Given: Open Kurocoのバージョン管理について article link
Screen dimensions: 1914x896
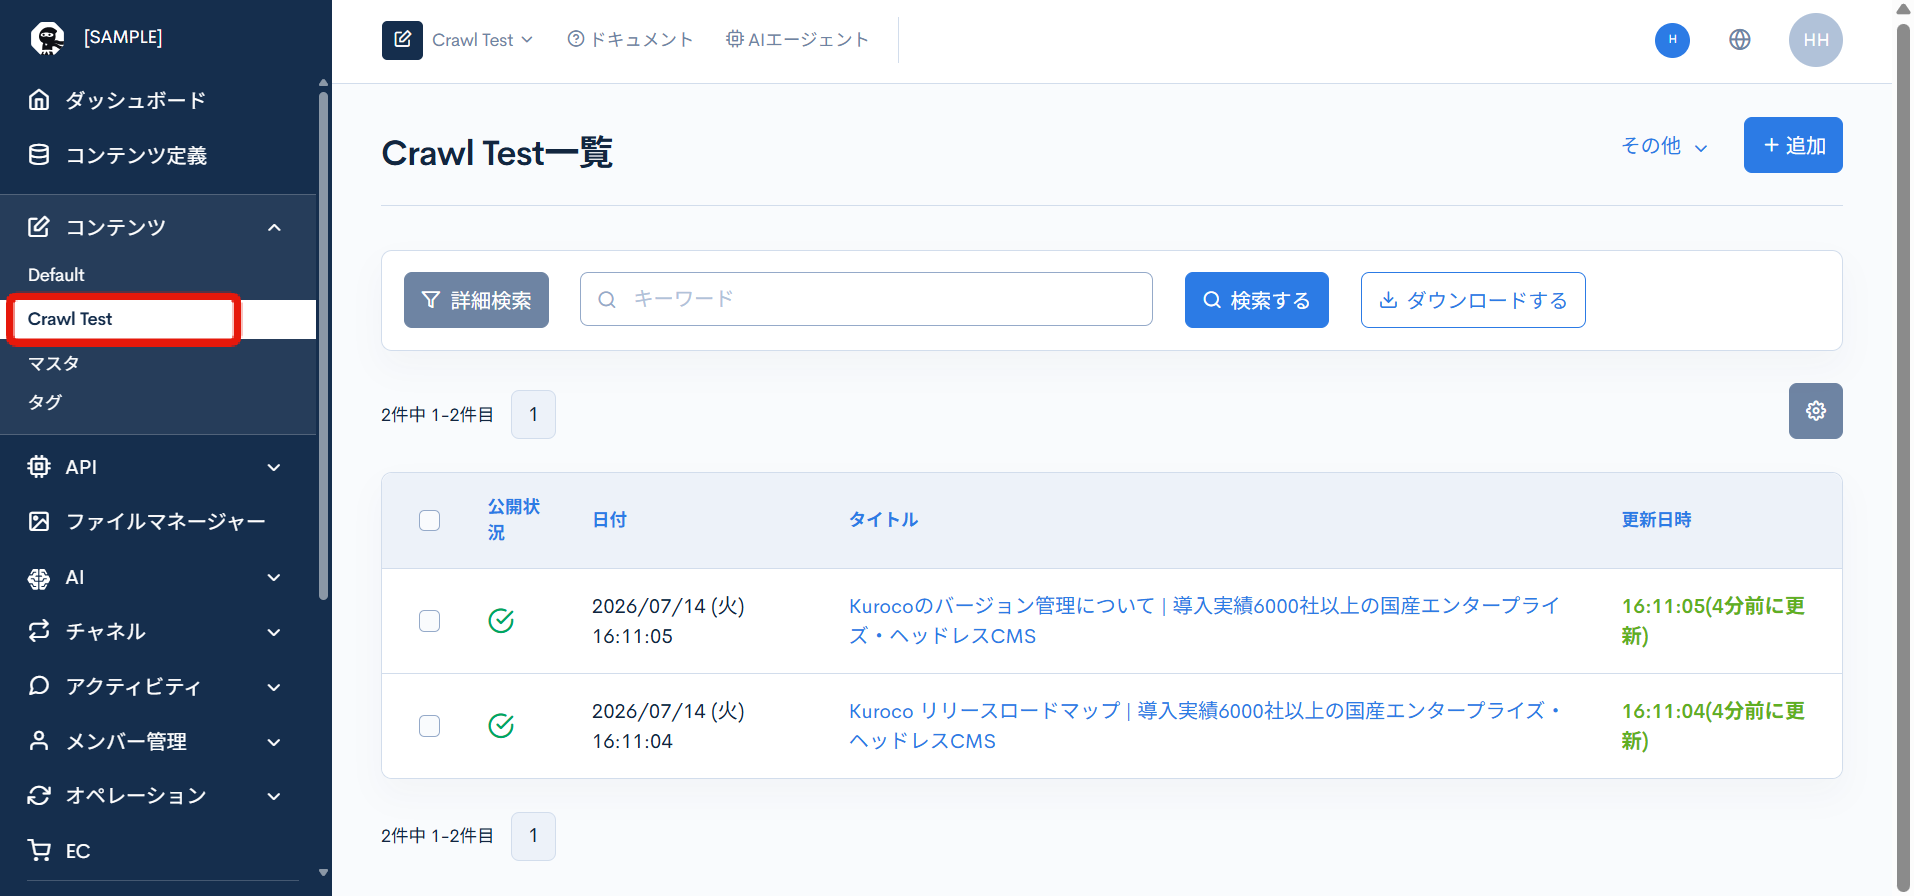Looking at the screenshot, I should [x=1204, y=621].
